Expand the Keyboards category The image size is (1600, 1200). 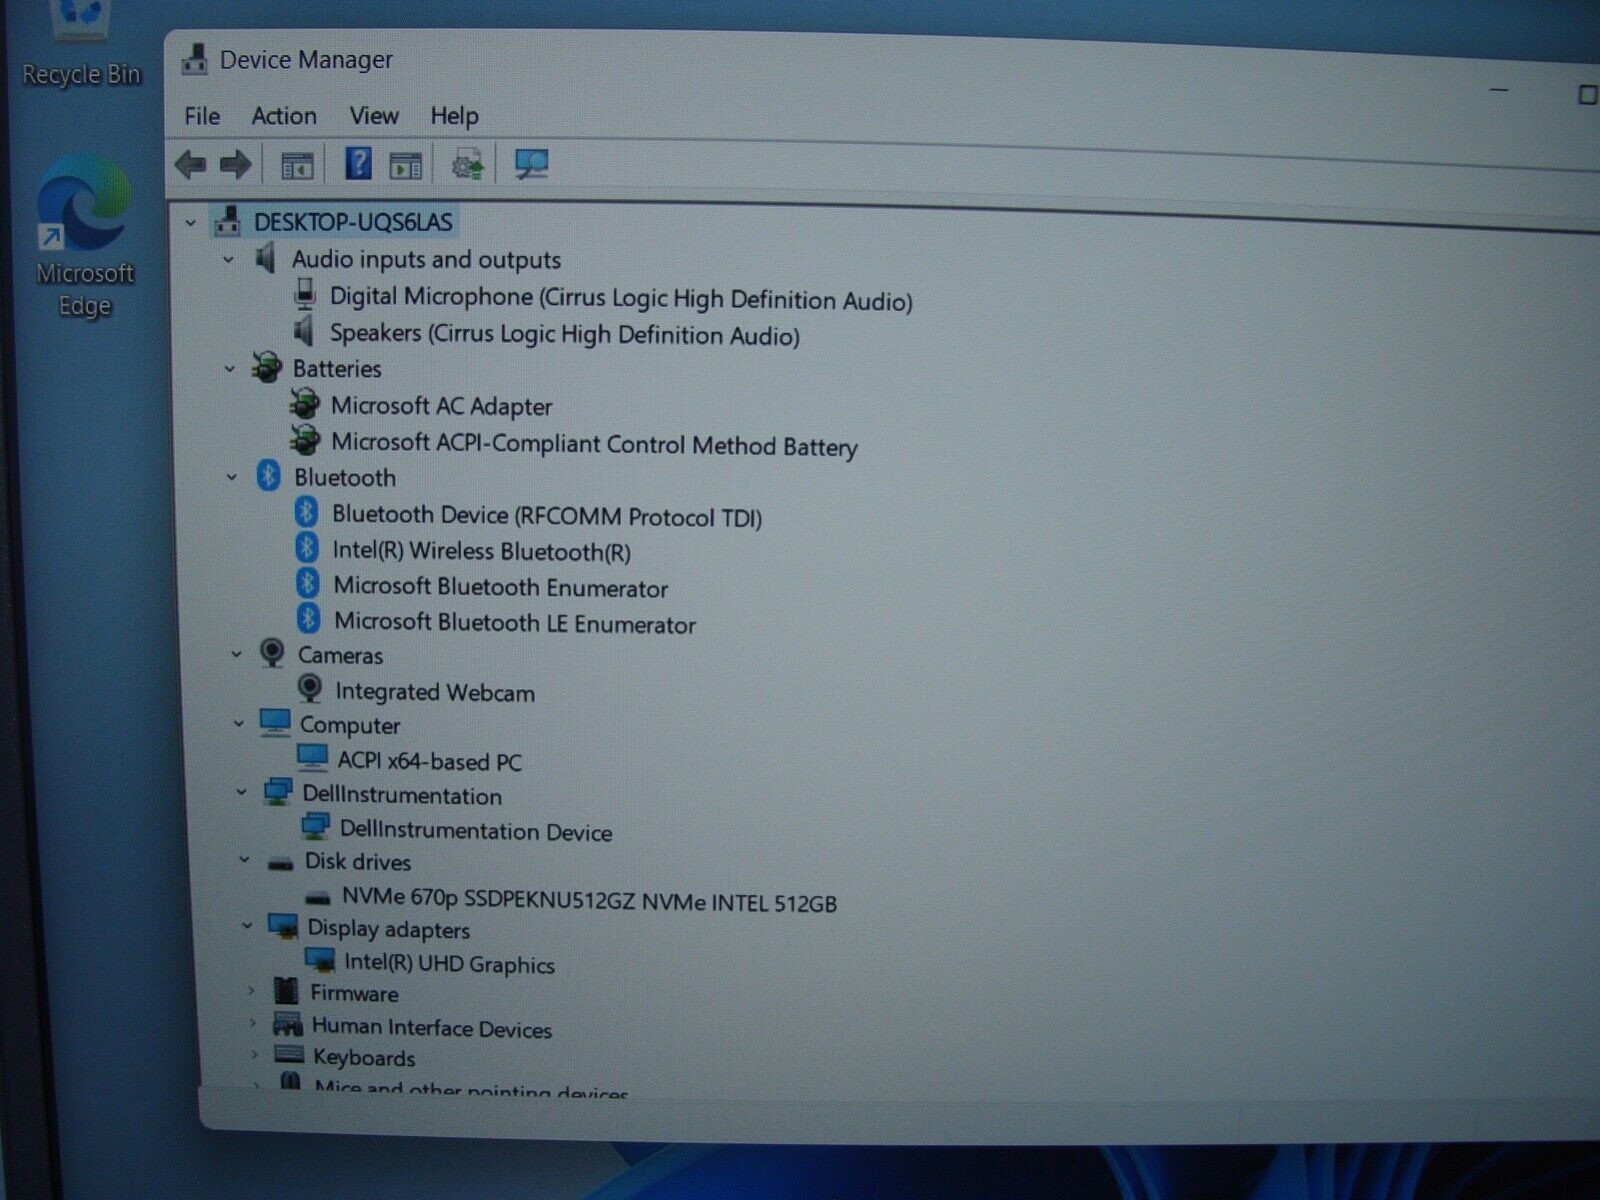pyautogui.click(x=254, y=1055)
